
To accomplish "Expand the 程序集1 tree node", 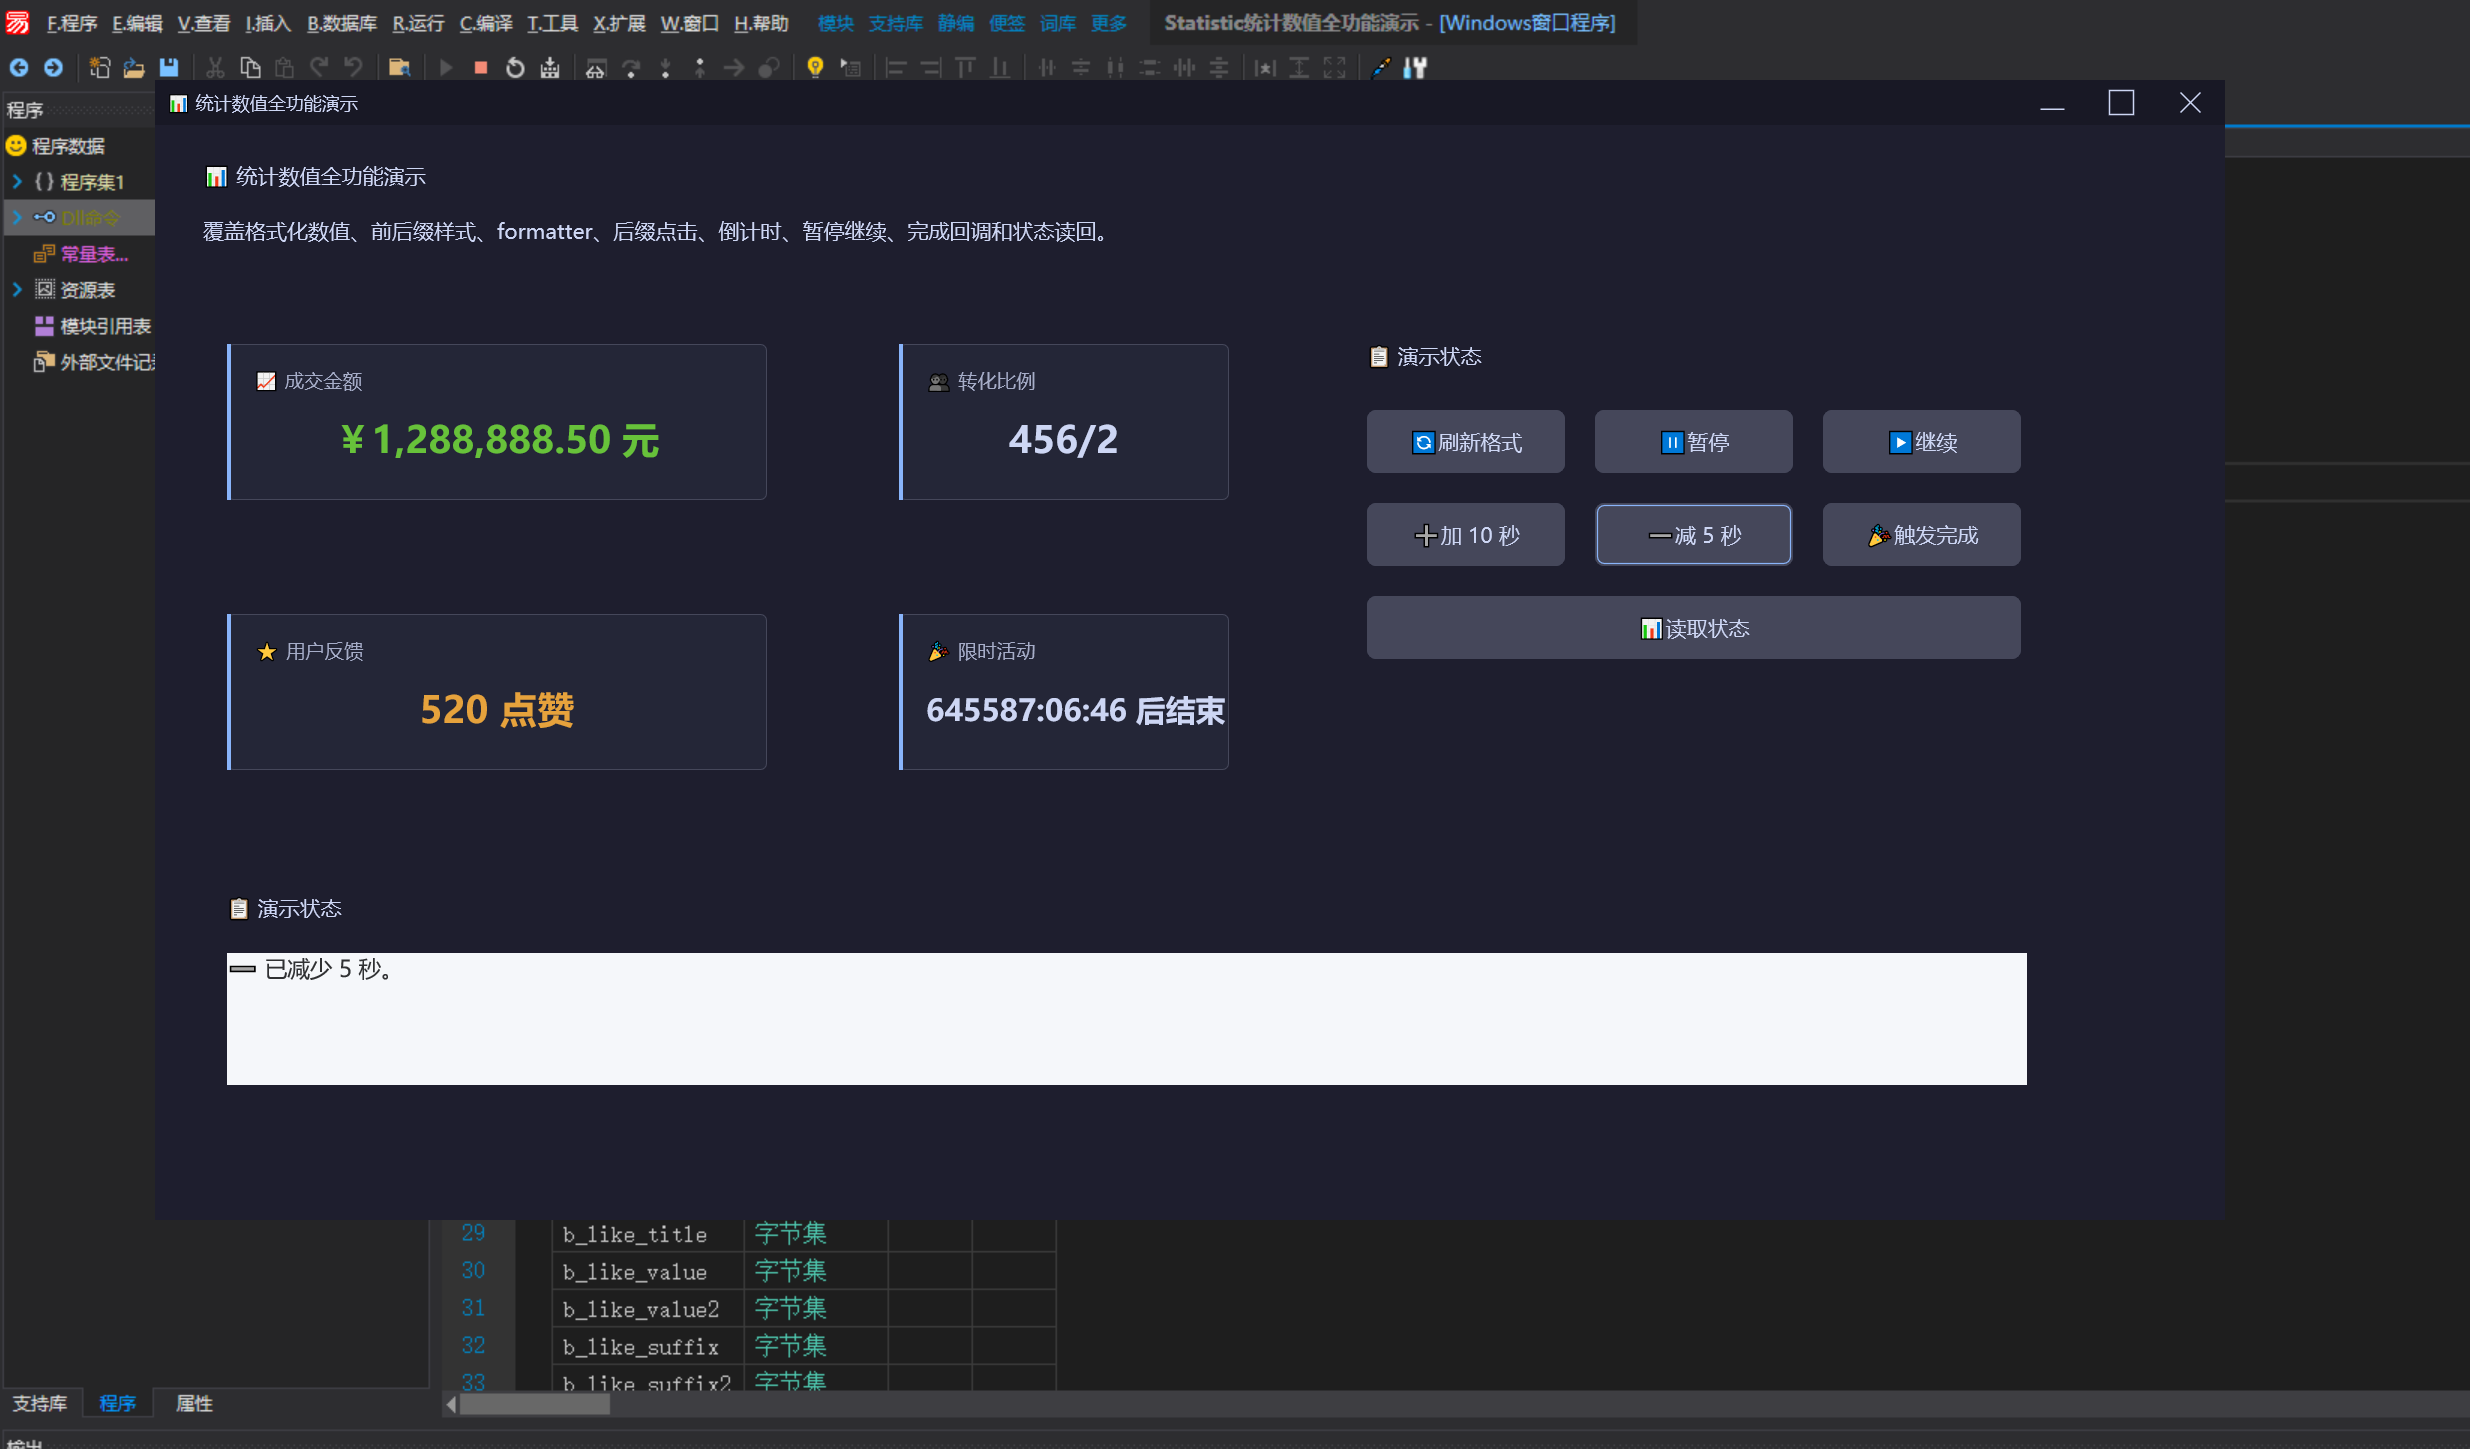I will click(17, 182).
